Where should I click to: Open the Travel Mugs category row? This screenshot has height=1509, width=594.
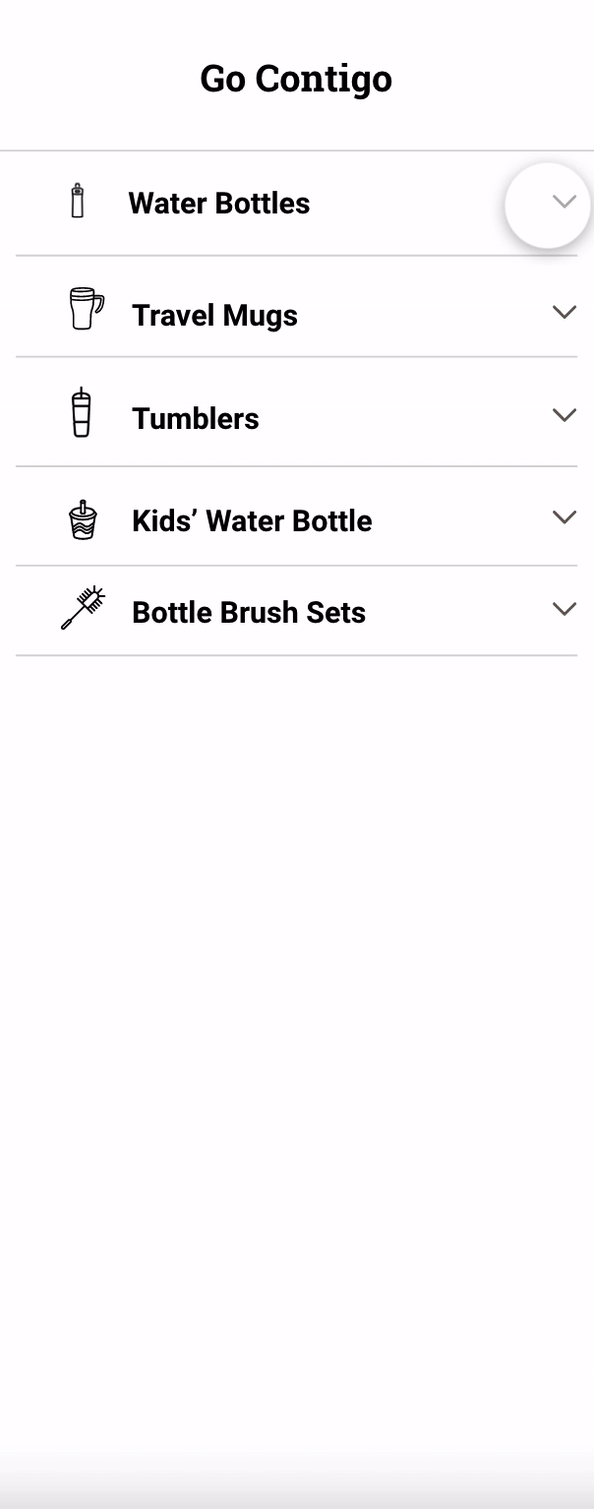(297, 307)
